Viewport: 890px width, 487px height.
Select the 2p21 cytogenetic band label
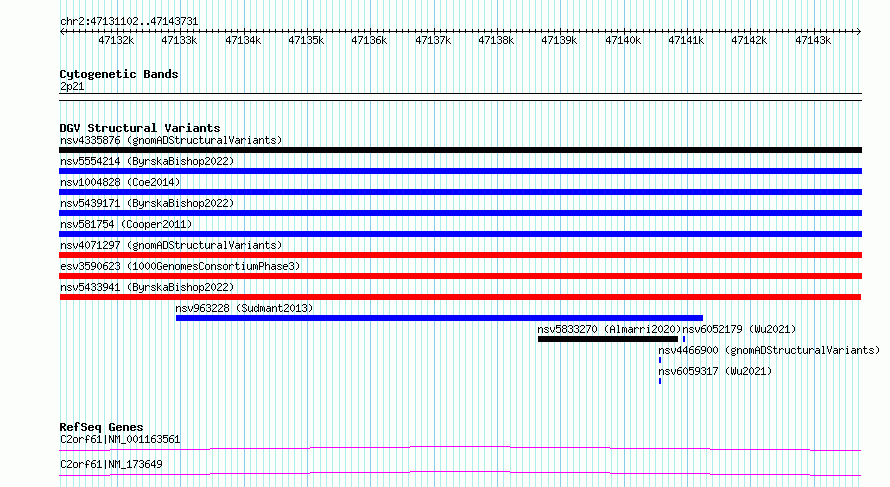[x=72, y=87]
